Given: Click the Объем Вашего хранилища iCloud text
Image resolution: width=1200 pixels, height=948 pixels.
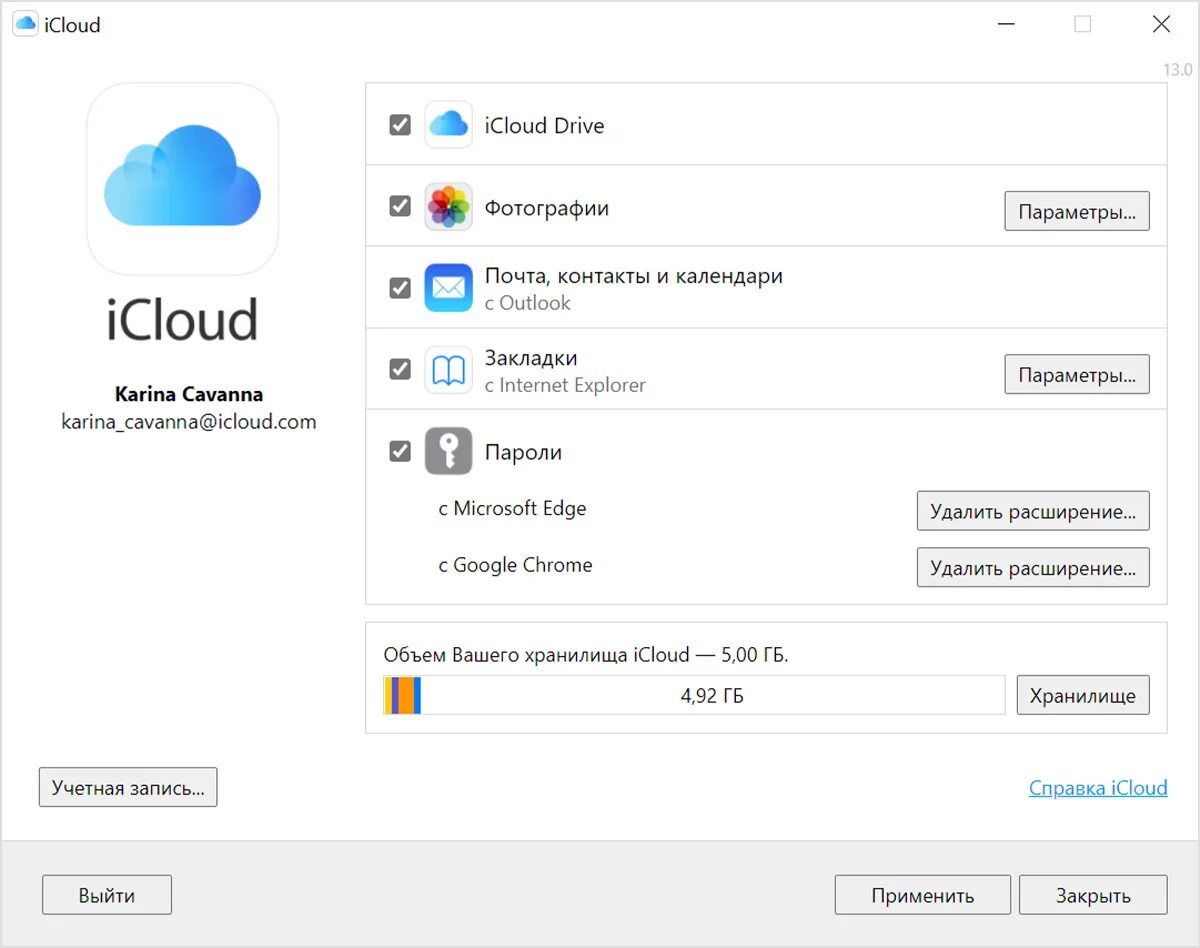Looking at the screenshot, I should point(586,655).
